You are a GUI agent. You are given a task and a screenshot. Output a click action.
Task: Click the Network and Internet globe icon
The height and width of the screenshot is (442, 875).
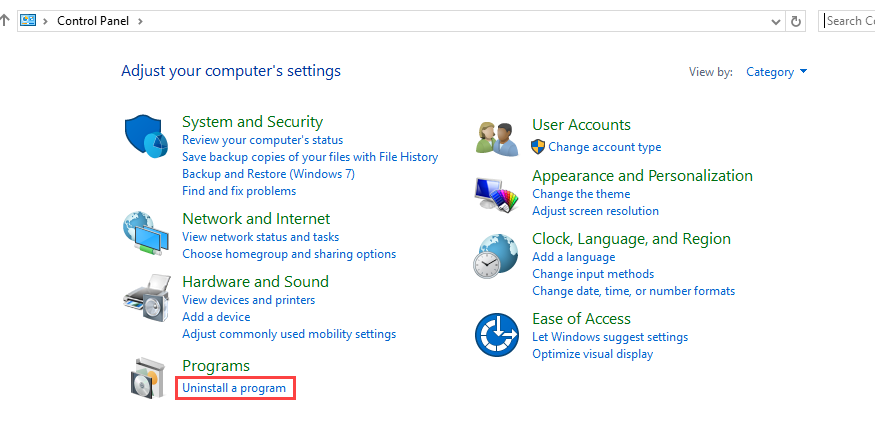[146, 233]
